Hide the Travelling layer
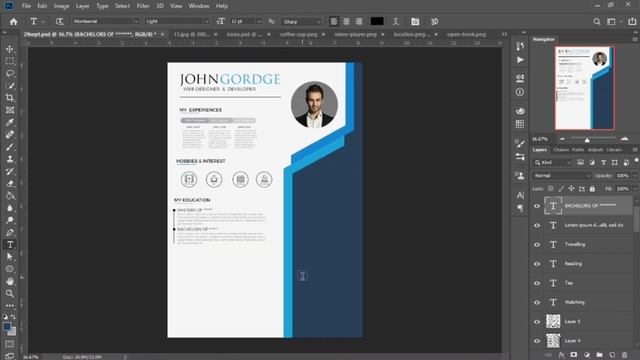Image resolution: width=640 pixels, height=360 pixels. pos(537,244)
